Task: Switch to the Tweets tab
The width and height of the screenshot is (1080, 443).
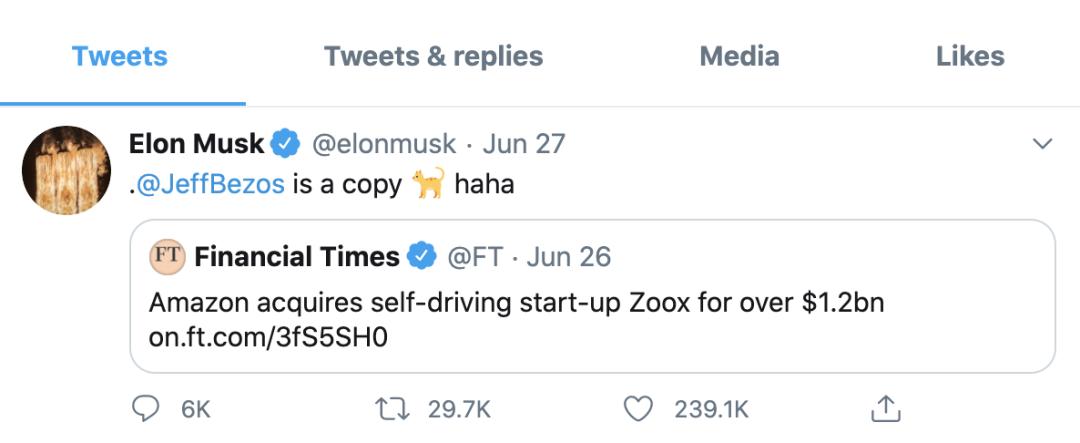Action: [x=120, y=56]
